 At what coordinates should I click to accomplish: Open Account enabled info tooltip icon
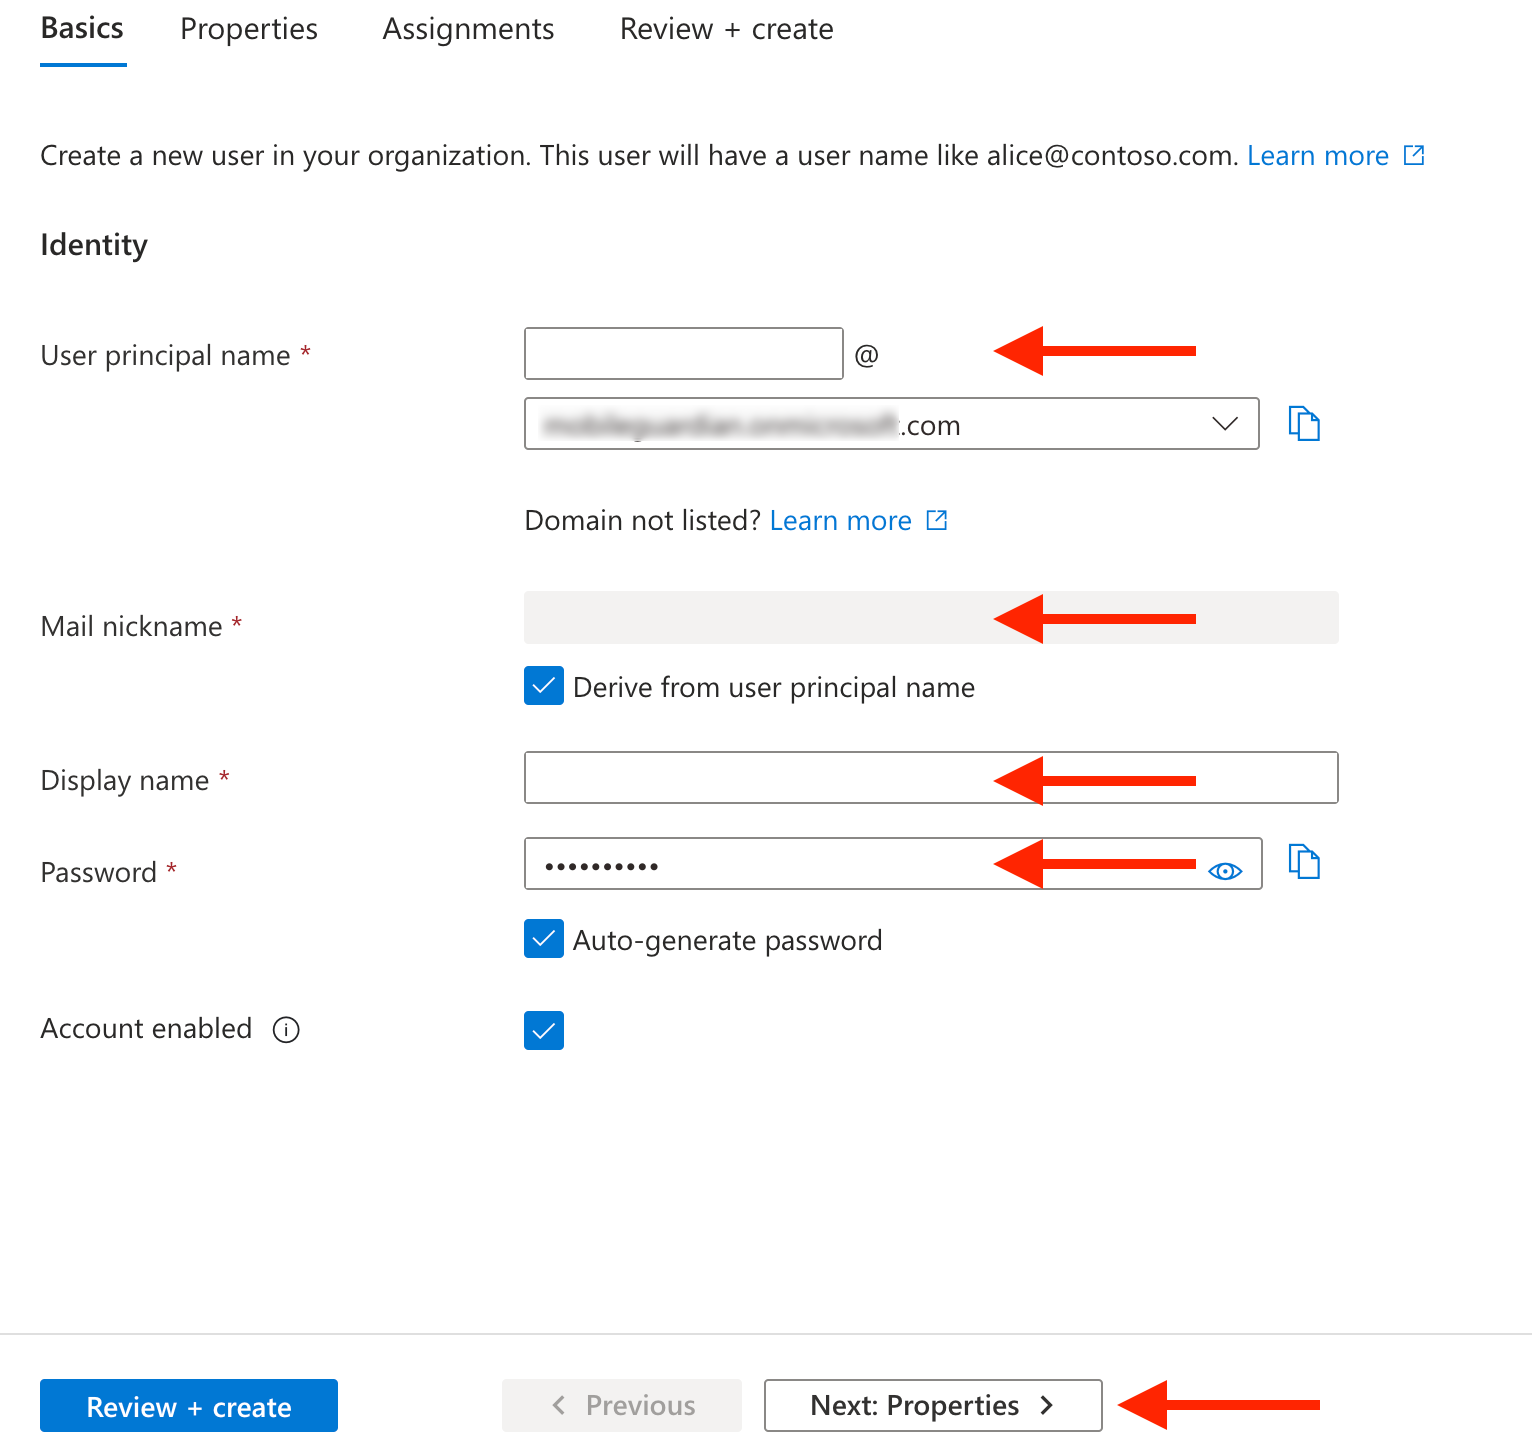coord(286,1030)
